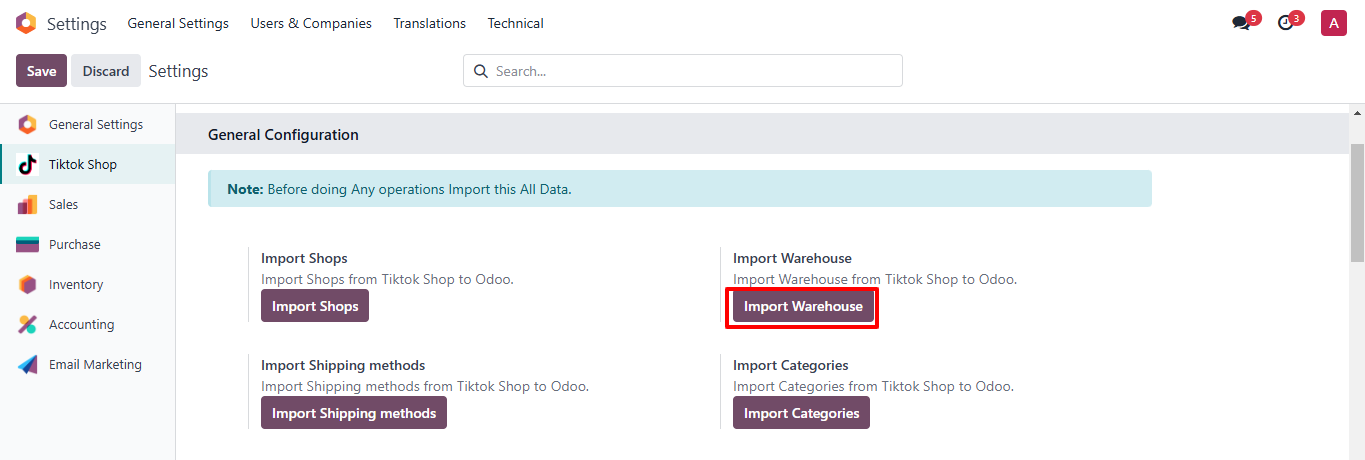Open the Translations menu

click(429, 23)
